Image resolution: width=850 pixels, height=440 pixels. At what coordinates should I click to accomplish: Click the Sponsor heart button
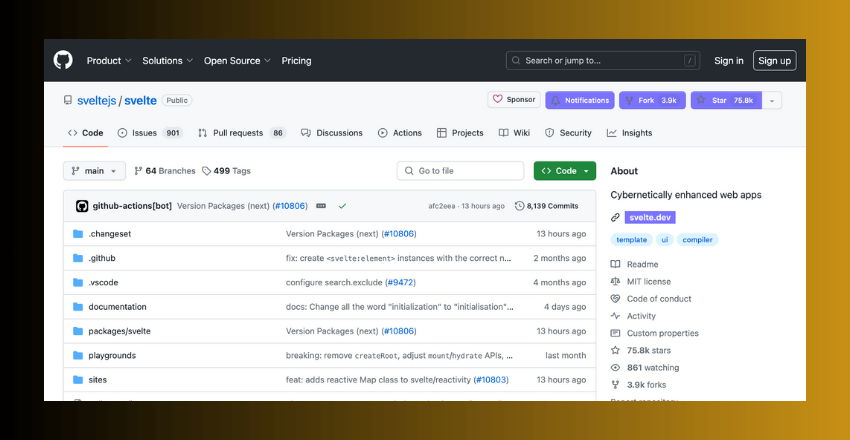click(514, 100)
